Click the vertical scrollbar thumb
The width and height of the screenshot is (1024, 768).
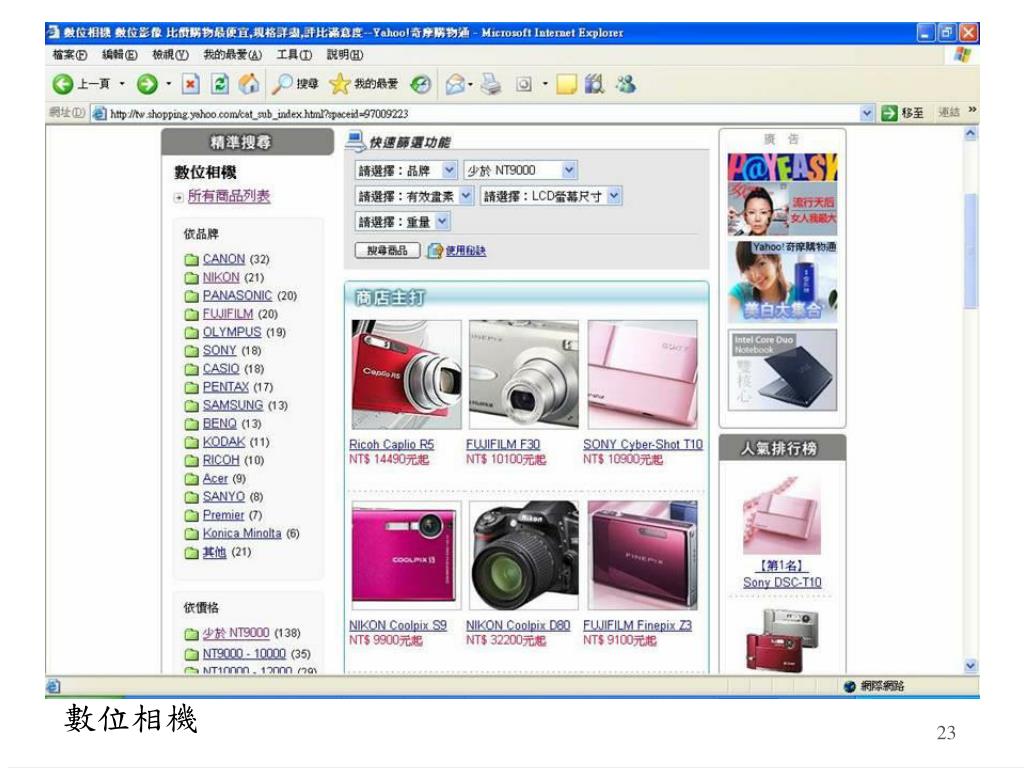point(970,251)
